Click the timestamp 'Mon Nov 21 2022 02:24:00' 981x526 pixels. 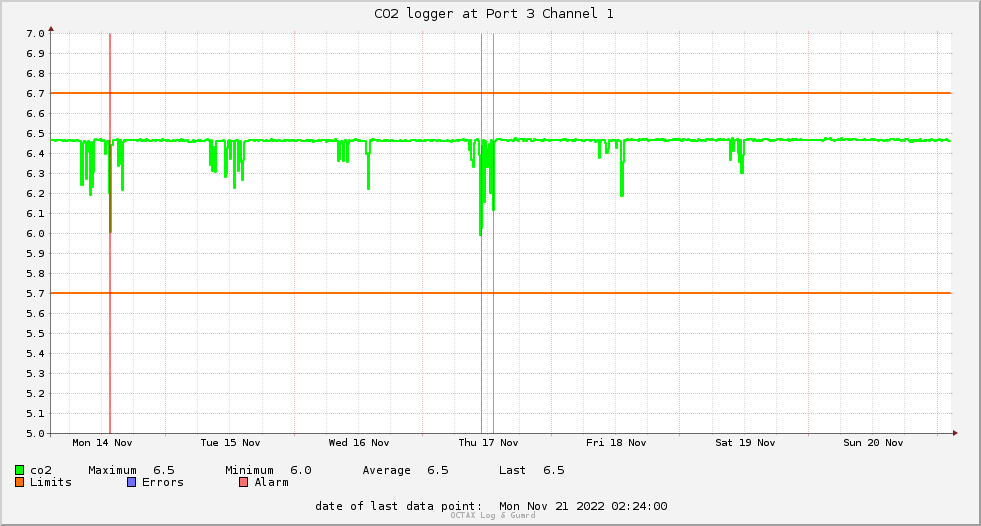(583, 506)
